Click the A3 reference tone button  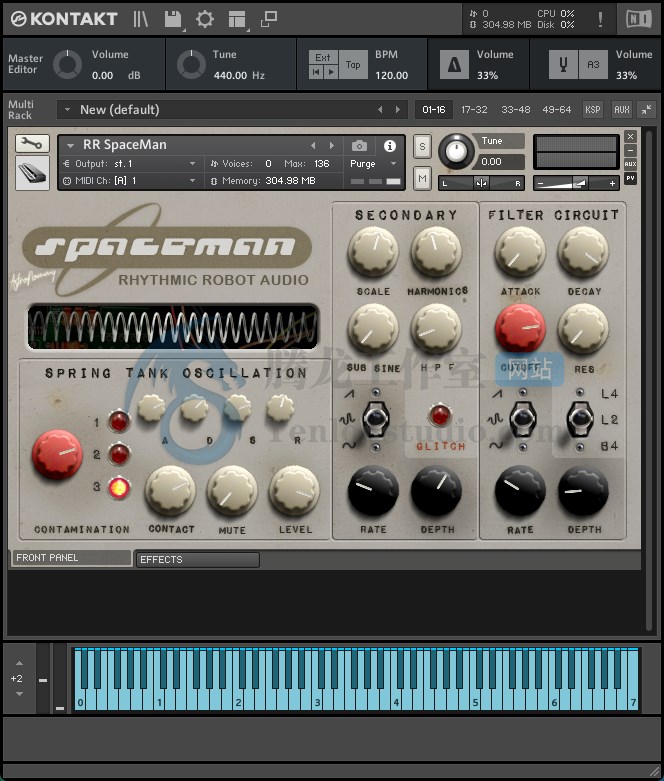(593, 65)
